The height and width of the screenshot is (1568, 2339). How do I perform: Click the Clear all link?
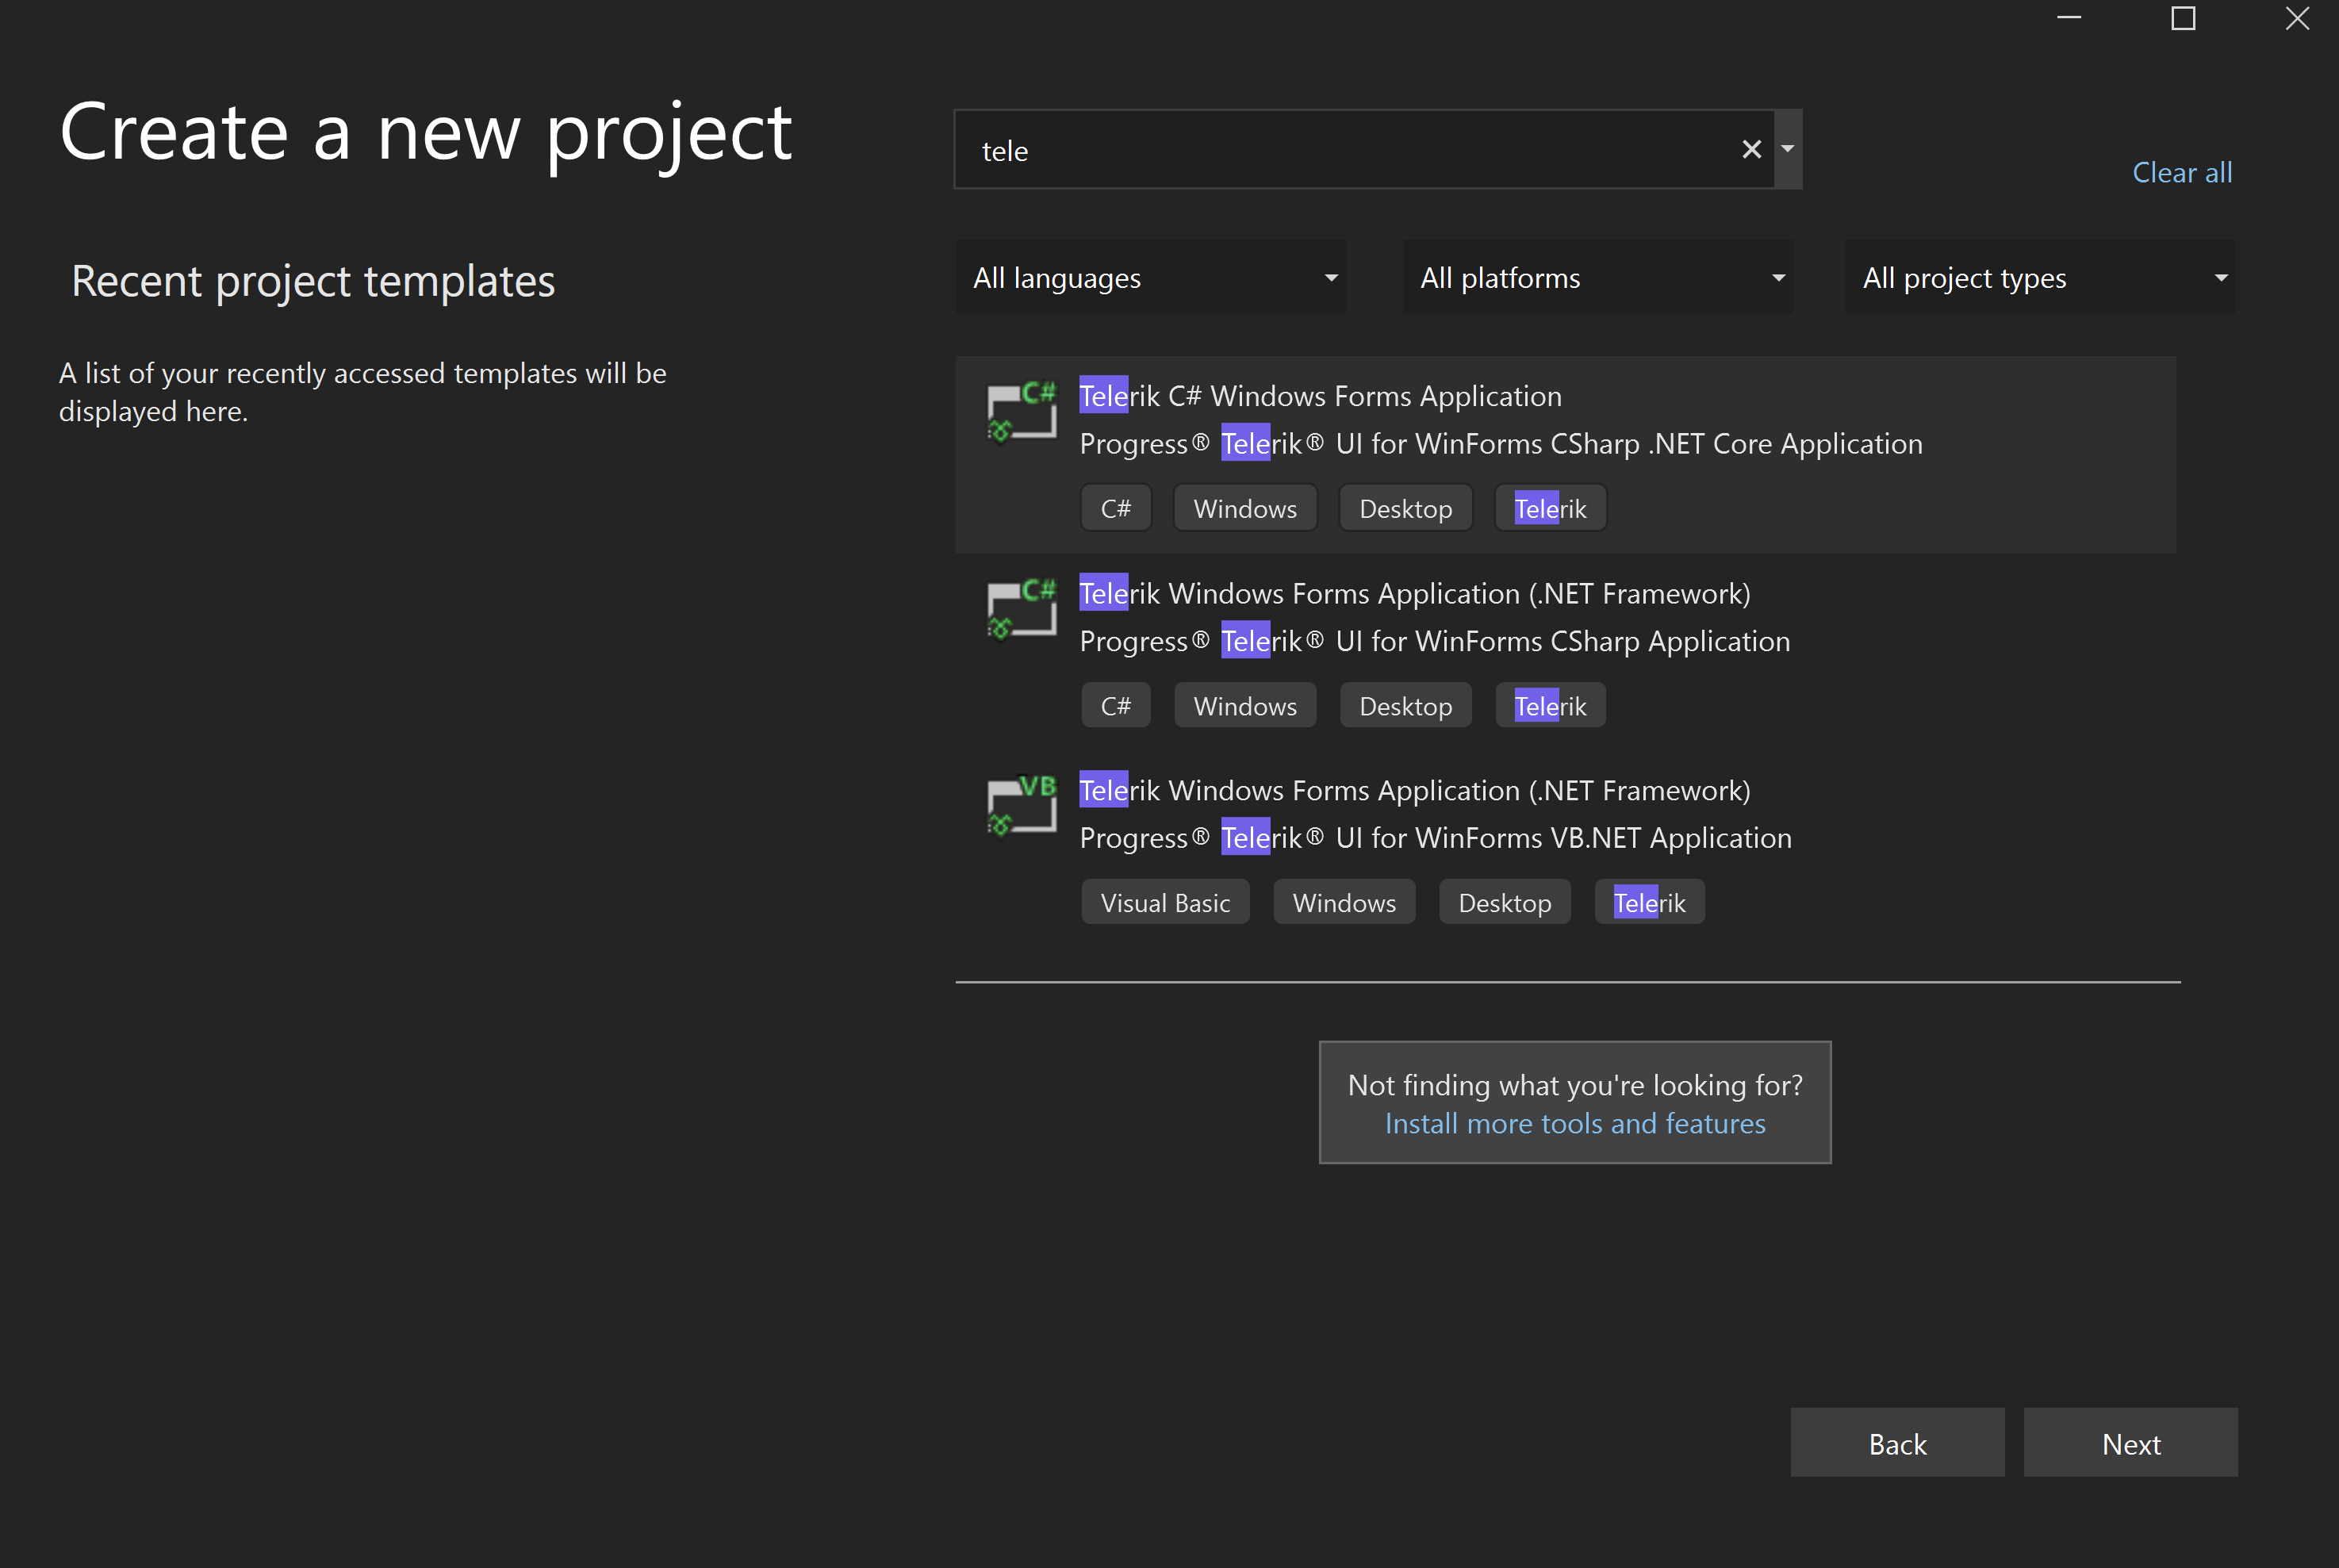click(x=2182, y=173)
